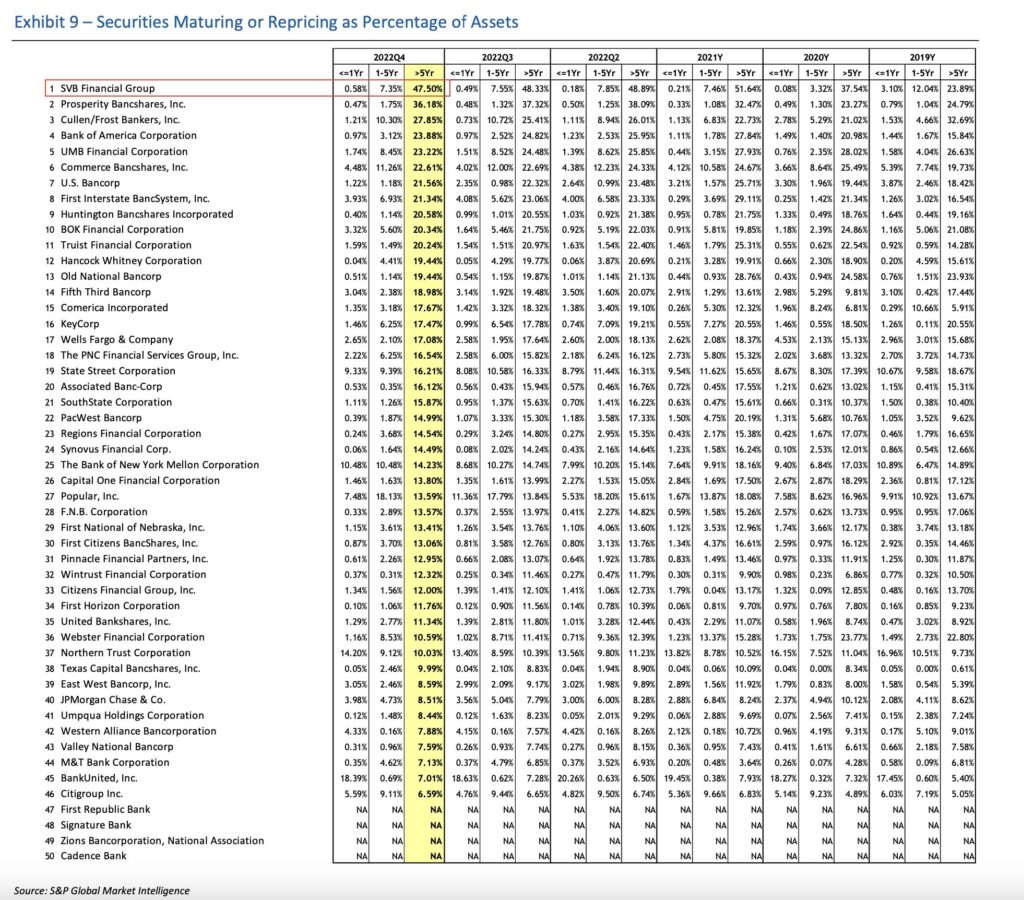The image size is (1024, 900).
Task: Select Commerce Bancshares, Inc. row label
Action: coord(124,167)
